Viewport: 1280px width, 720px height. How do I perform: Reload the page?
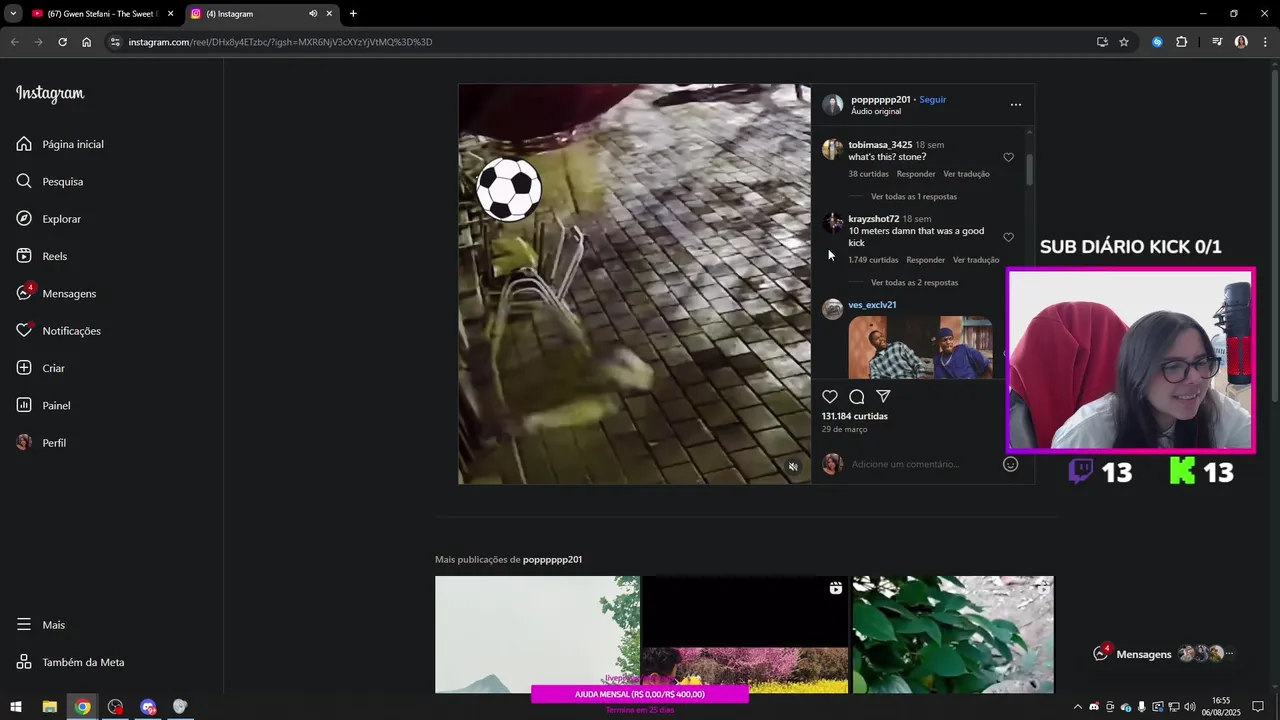pos(62,42)
